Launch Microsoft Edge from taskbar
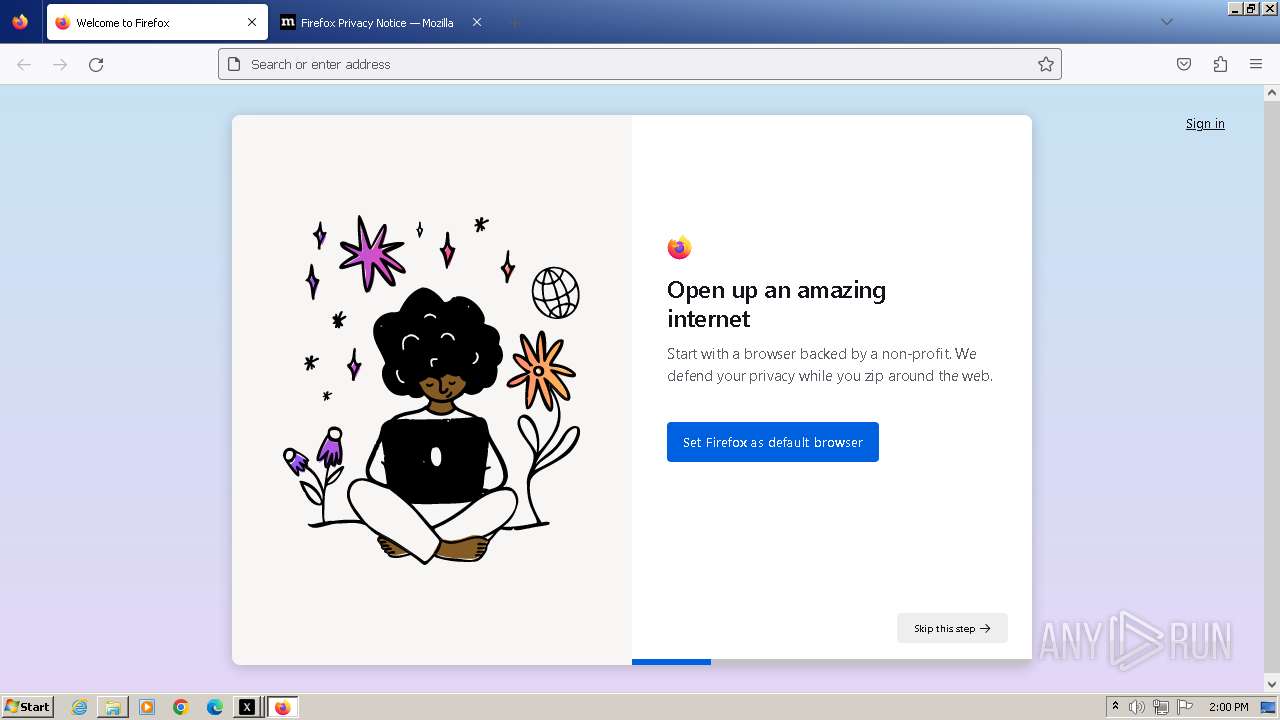Screen dimensions: 1280x720 tap(215, 707)
